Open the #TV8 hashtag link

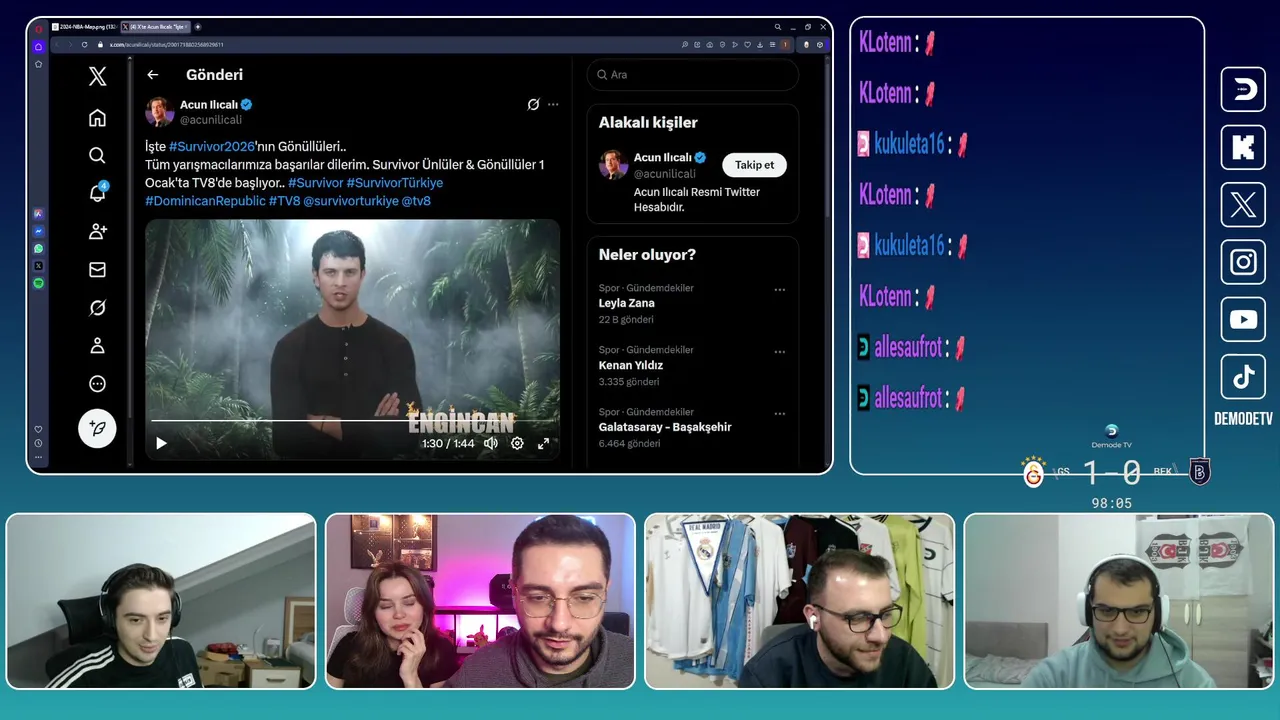[284, 201]
